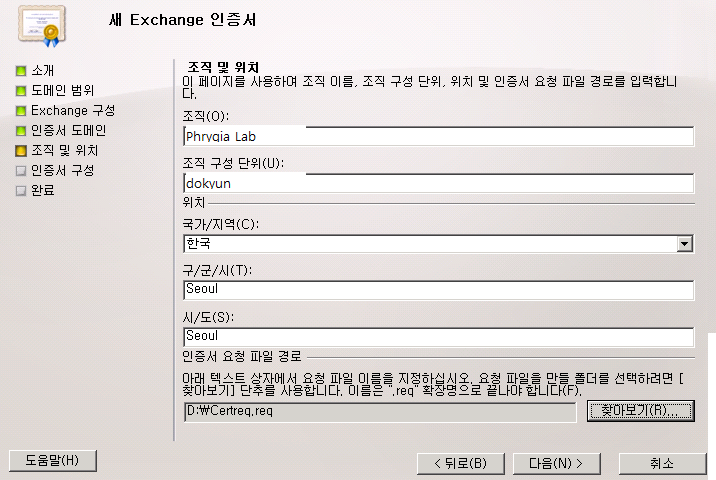Select the 한국 country combo box
Viewport: 716px width, 480px height.
pos(438,243)
